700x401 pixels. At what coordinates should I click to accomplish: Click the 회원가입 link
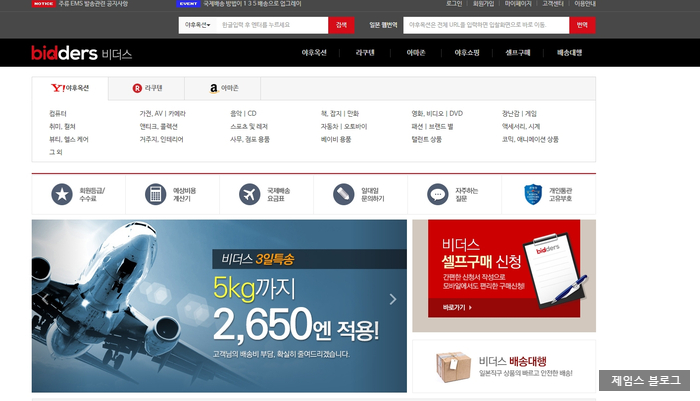click(483, 4)
